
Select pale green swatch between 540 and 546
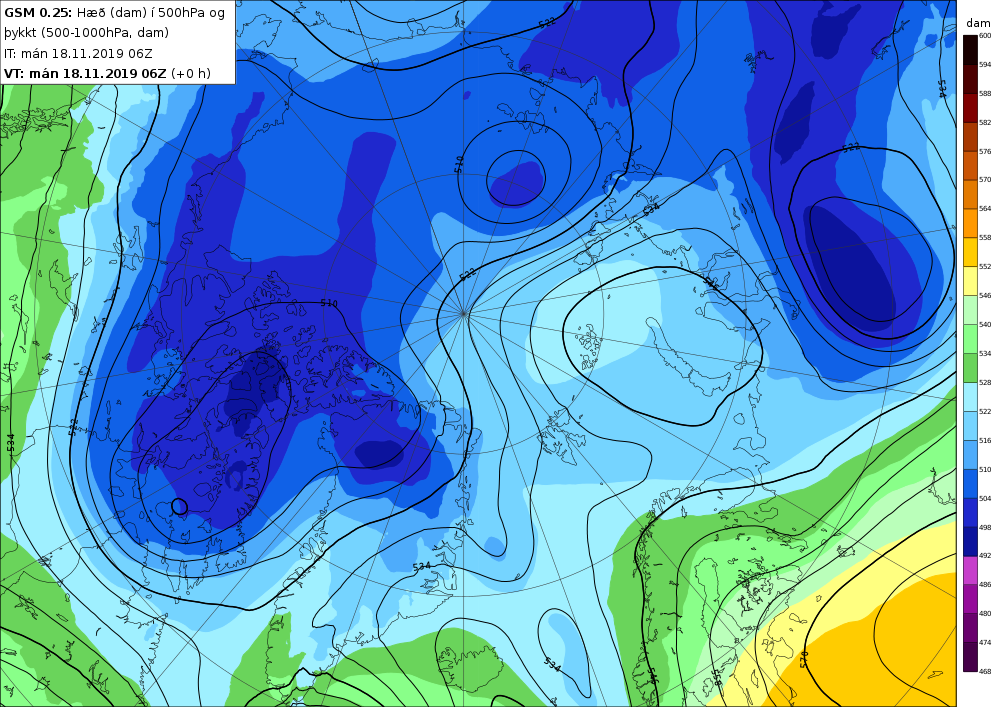pos(970,310)
